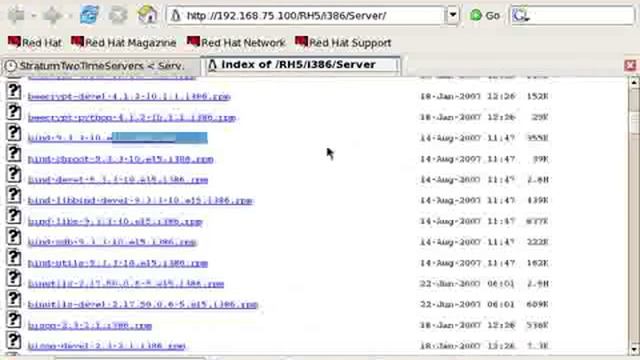Viewport: 640px width, 360px height.
Task: Click the Go button
Action: pyautogui.click(x=485, y=16)
